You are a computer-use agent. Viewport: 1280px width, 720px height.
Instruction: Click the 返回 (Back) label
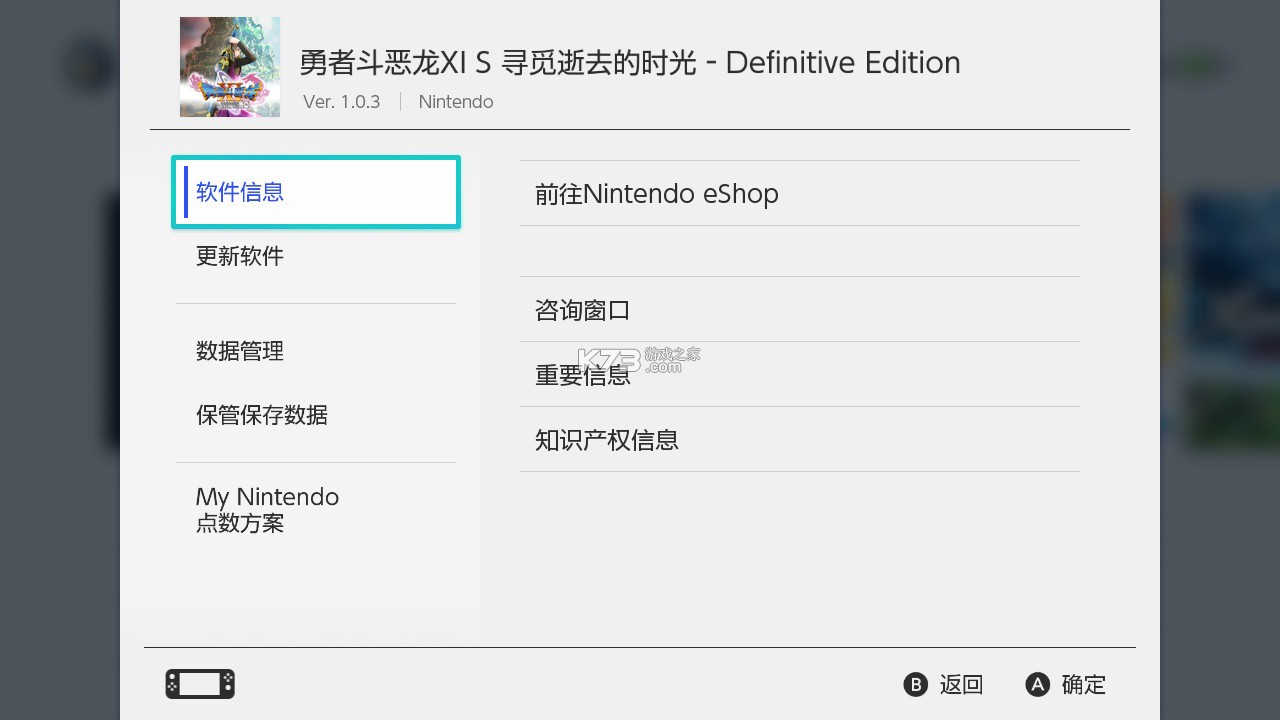click(961, 684)
